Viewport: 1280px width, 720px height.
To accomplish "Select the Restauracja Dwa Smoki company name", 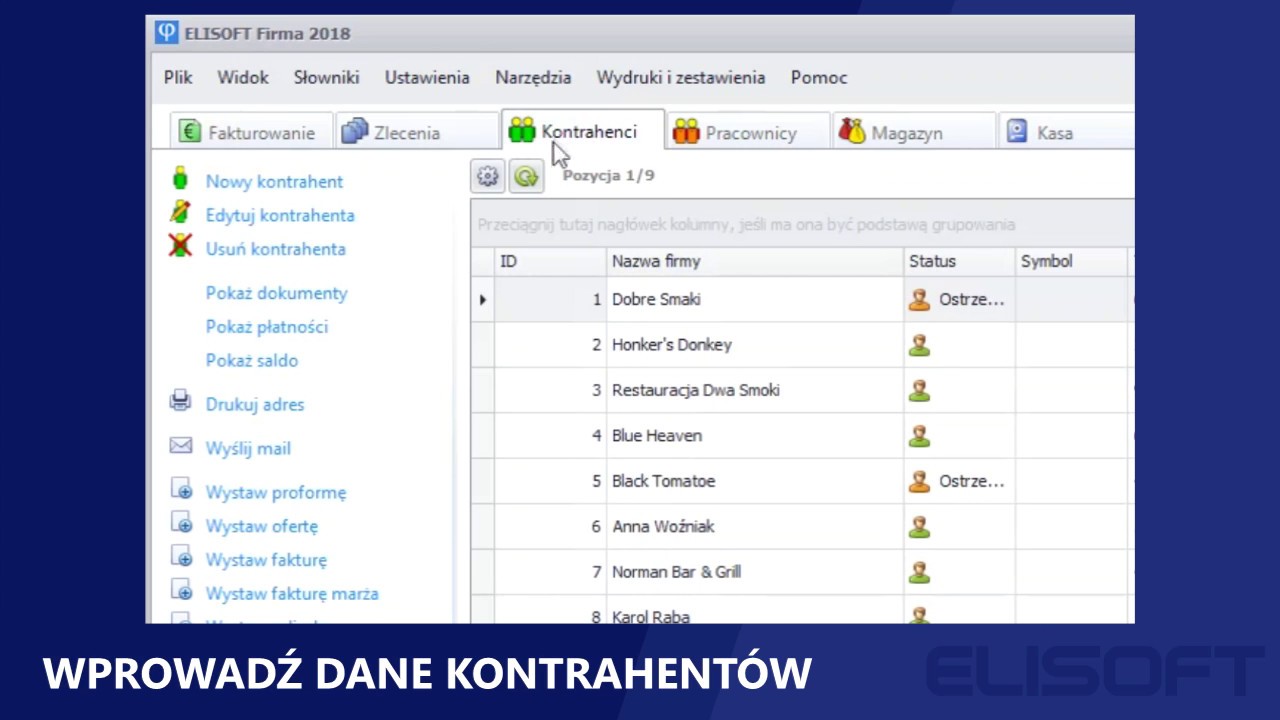I will pos(696,390).
